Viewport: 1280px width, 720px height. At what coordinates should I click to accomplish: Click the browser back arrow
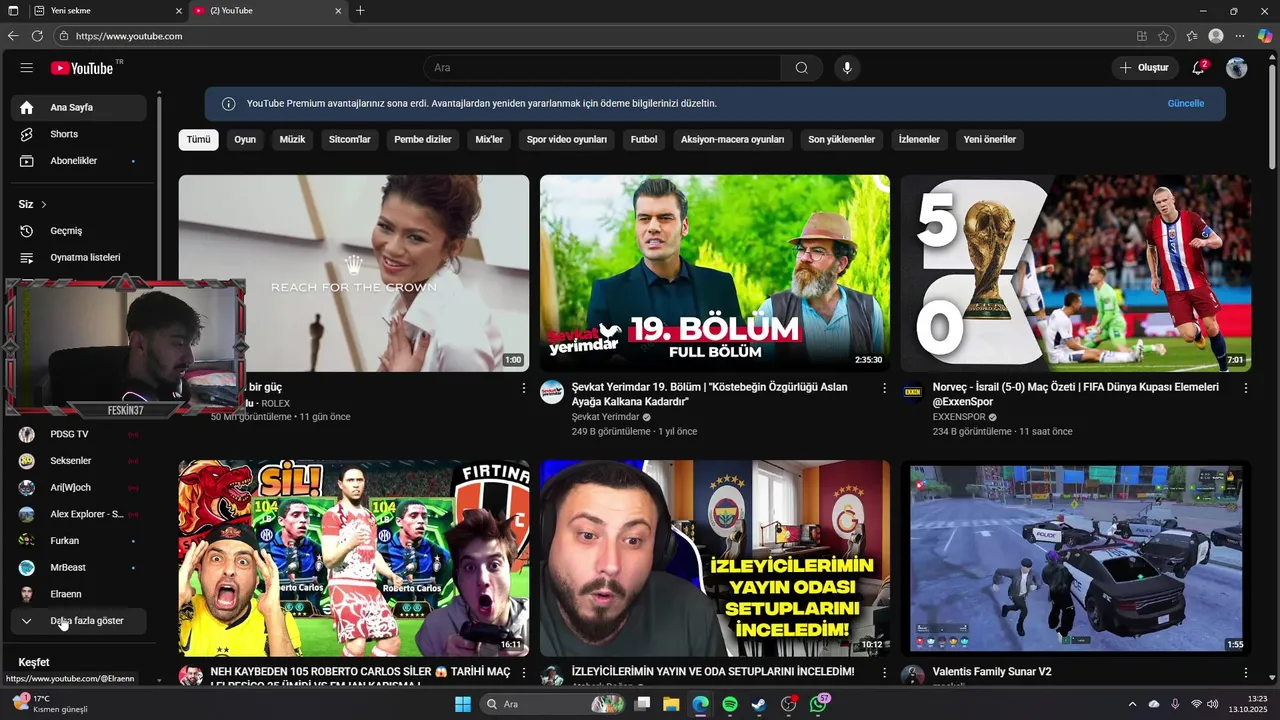point(13,36)
